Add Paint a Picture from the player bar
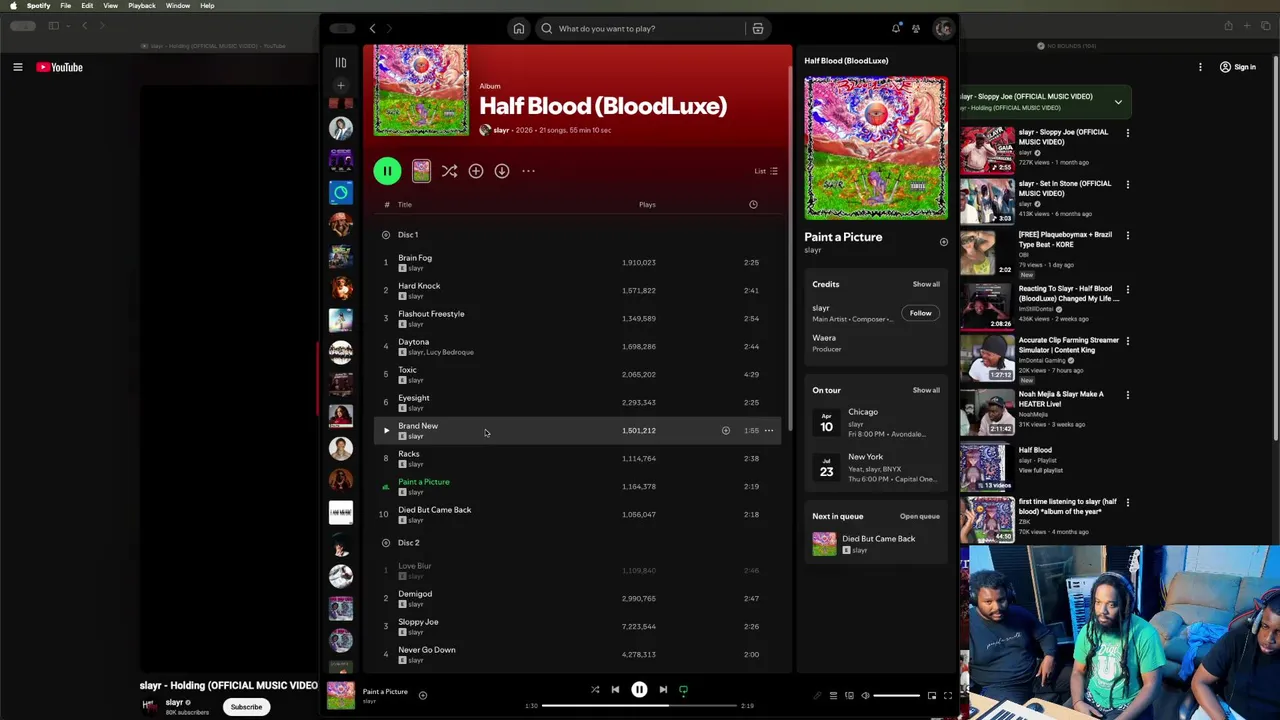This screenshot has height=720, width=1280. pos(423,696)
